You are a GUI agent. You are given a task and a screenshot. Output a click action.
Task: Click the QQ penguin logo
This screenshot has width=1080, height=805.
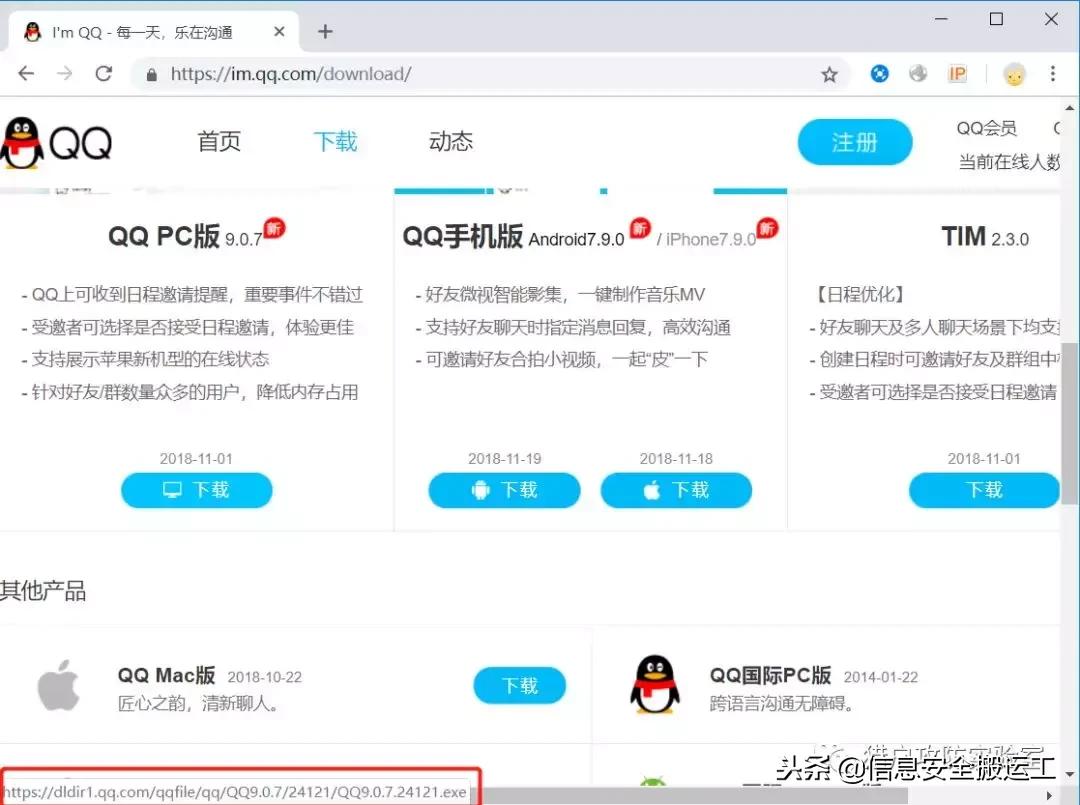[25, 141]
